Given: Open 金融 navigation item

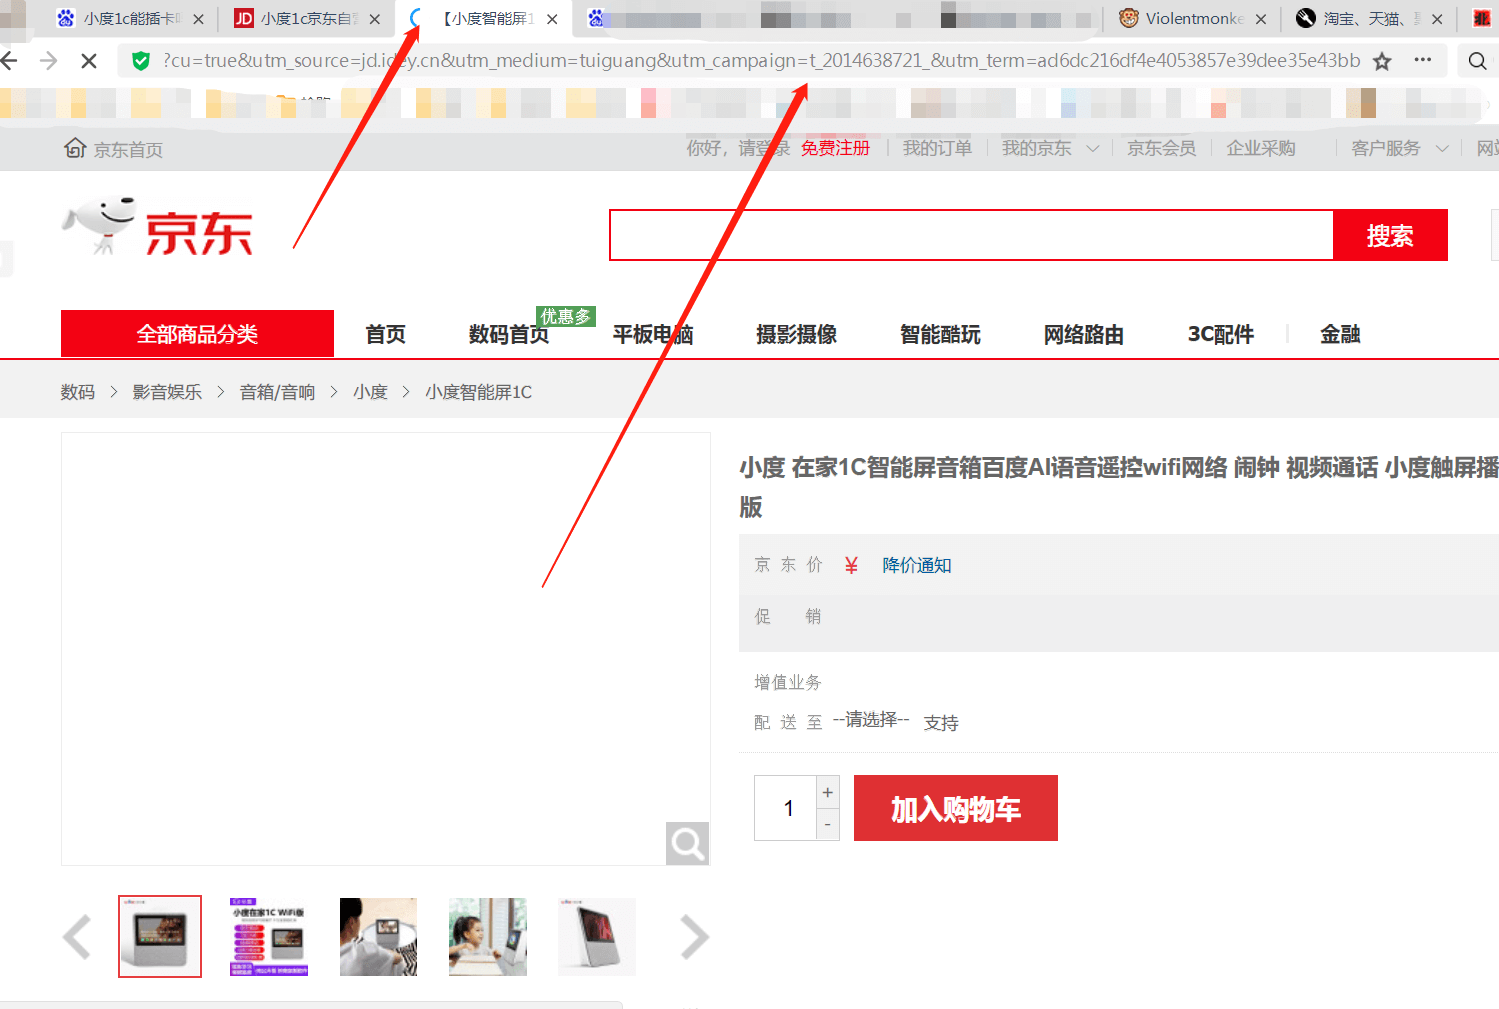Looking at the screenshot, I should click(1340, 334).
